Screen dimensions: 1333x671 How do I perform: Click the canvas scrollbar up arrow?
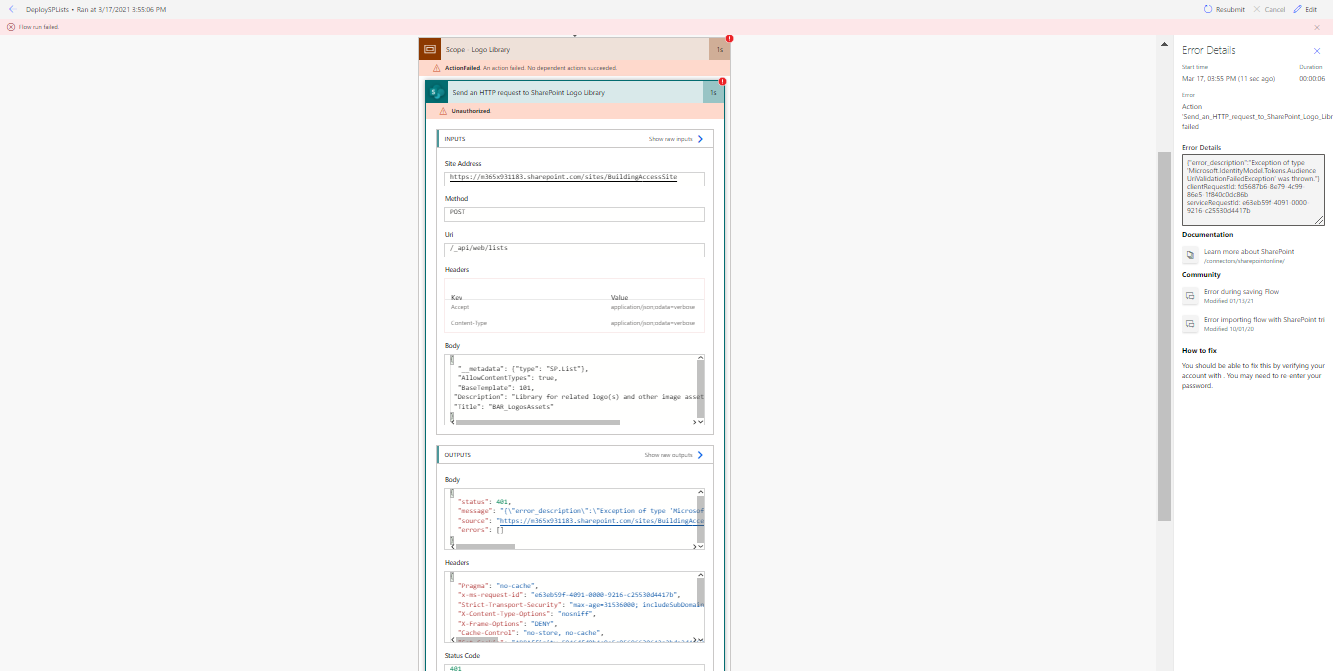(1164, 44)
